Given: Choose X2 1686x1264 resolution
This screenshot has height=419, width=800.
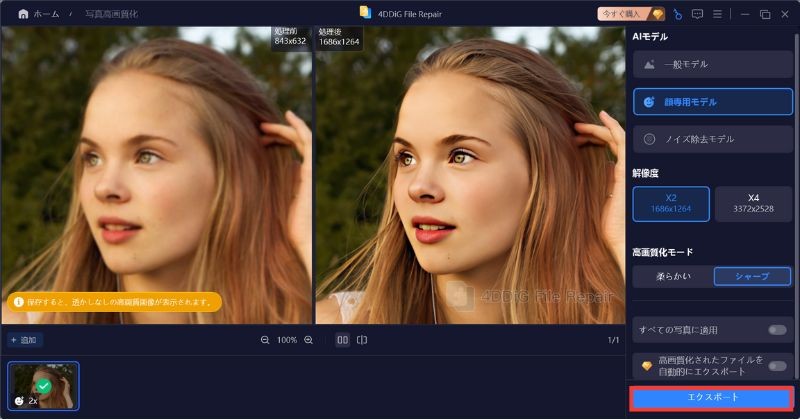Looking at the screenshot, I should click(x=671, y=204).
